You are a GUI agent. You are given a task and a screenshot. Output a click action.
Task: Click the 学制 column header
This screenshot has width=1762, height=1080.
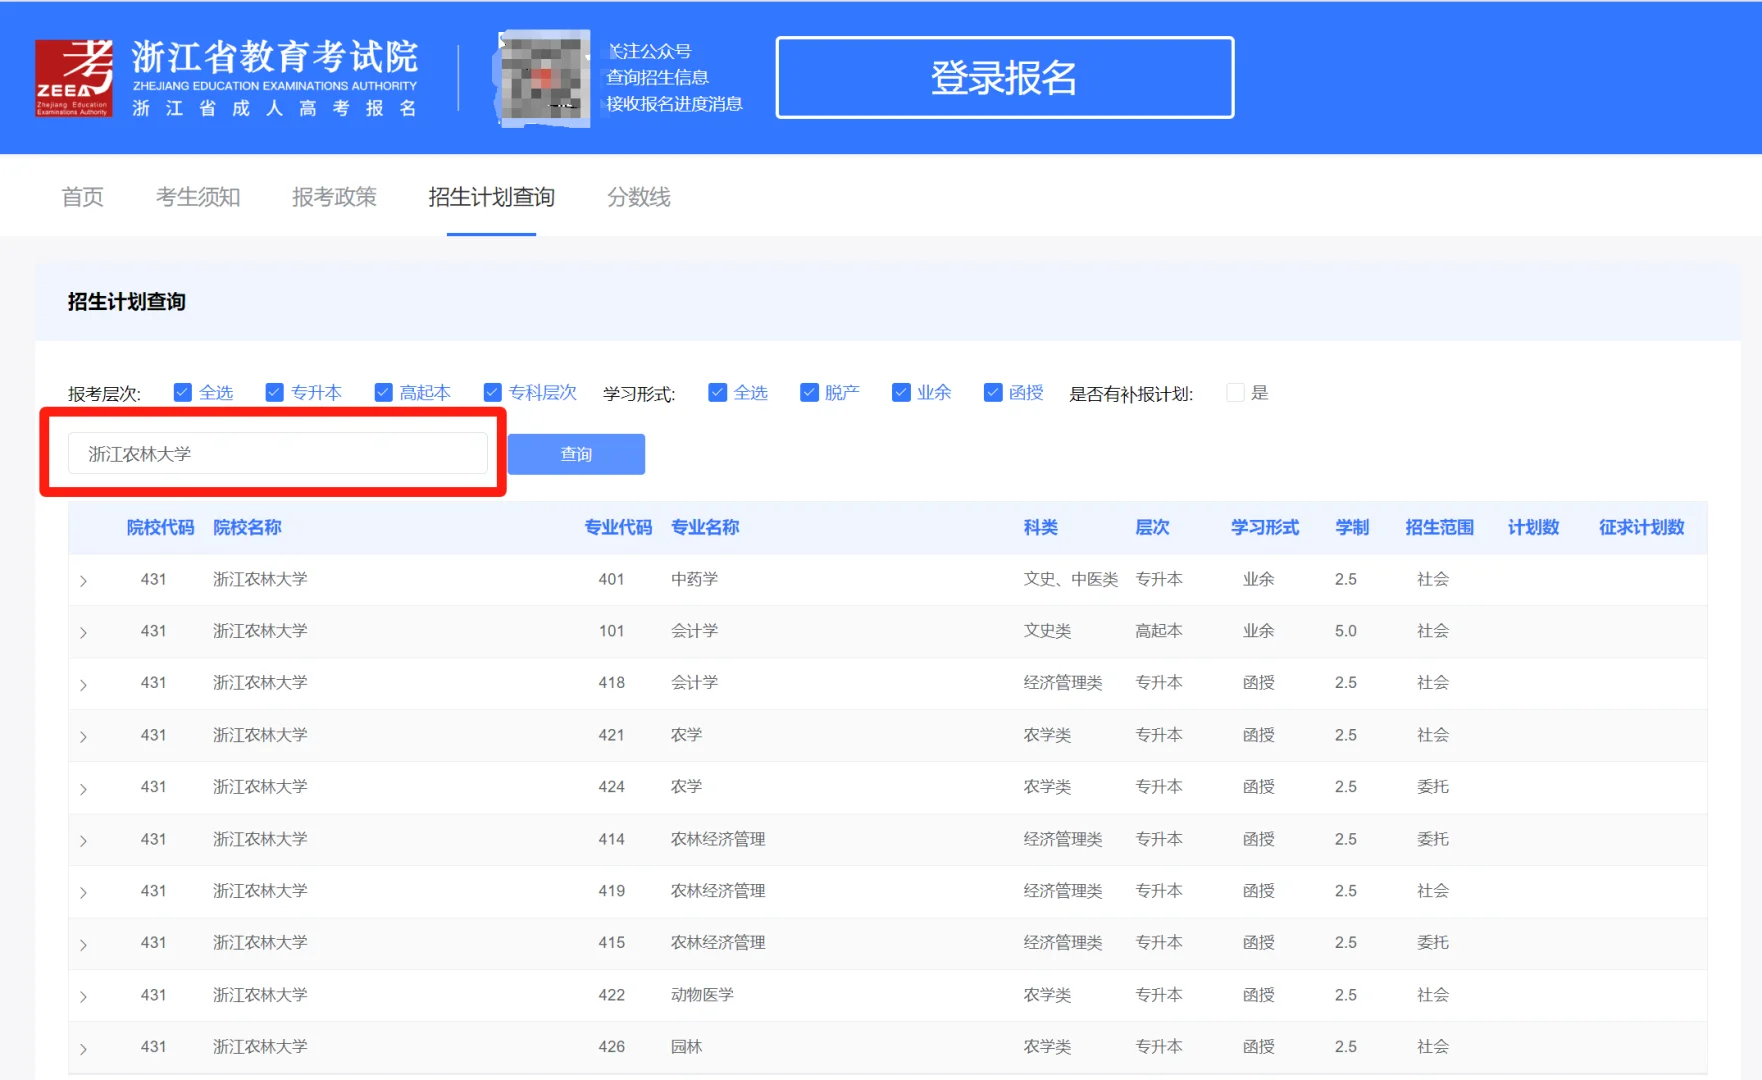(1352, 527)
